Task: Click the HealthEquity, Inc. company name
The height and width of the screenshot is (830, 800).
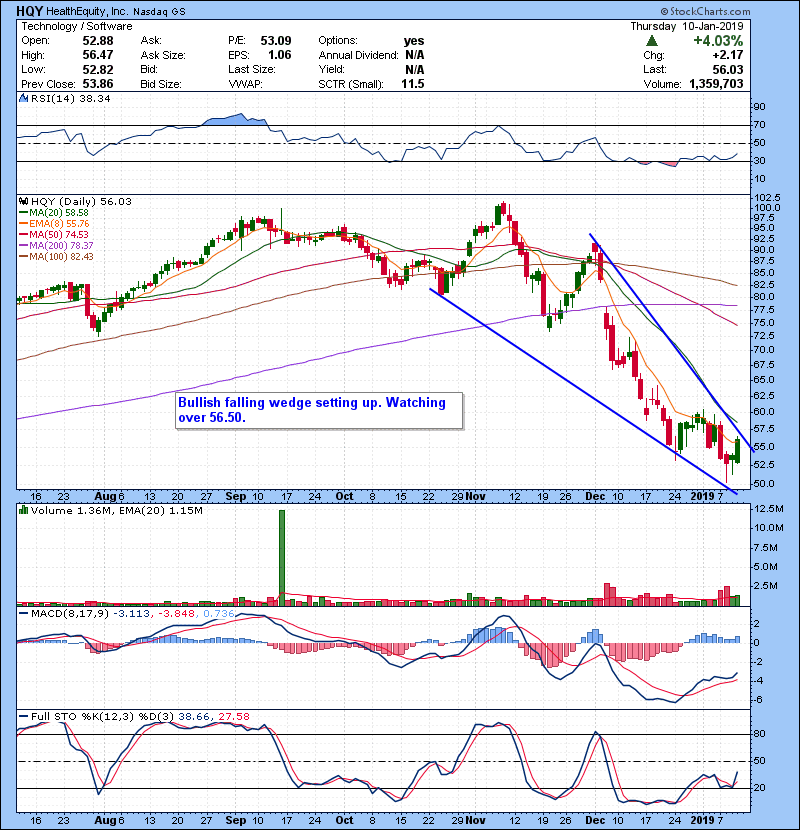Action: click(87, 11)
